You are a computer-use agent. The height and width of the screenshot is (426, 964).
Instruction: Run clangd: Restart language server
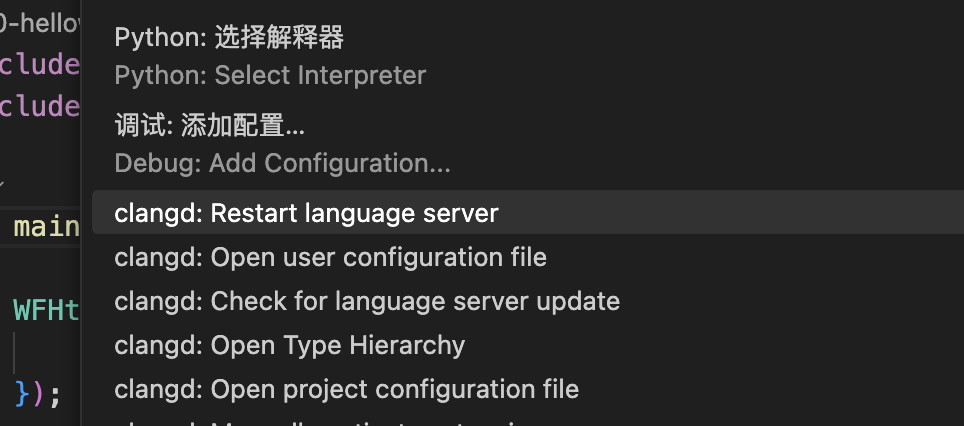[x=527, y=213]
